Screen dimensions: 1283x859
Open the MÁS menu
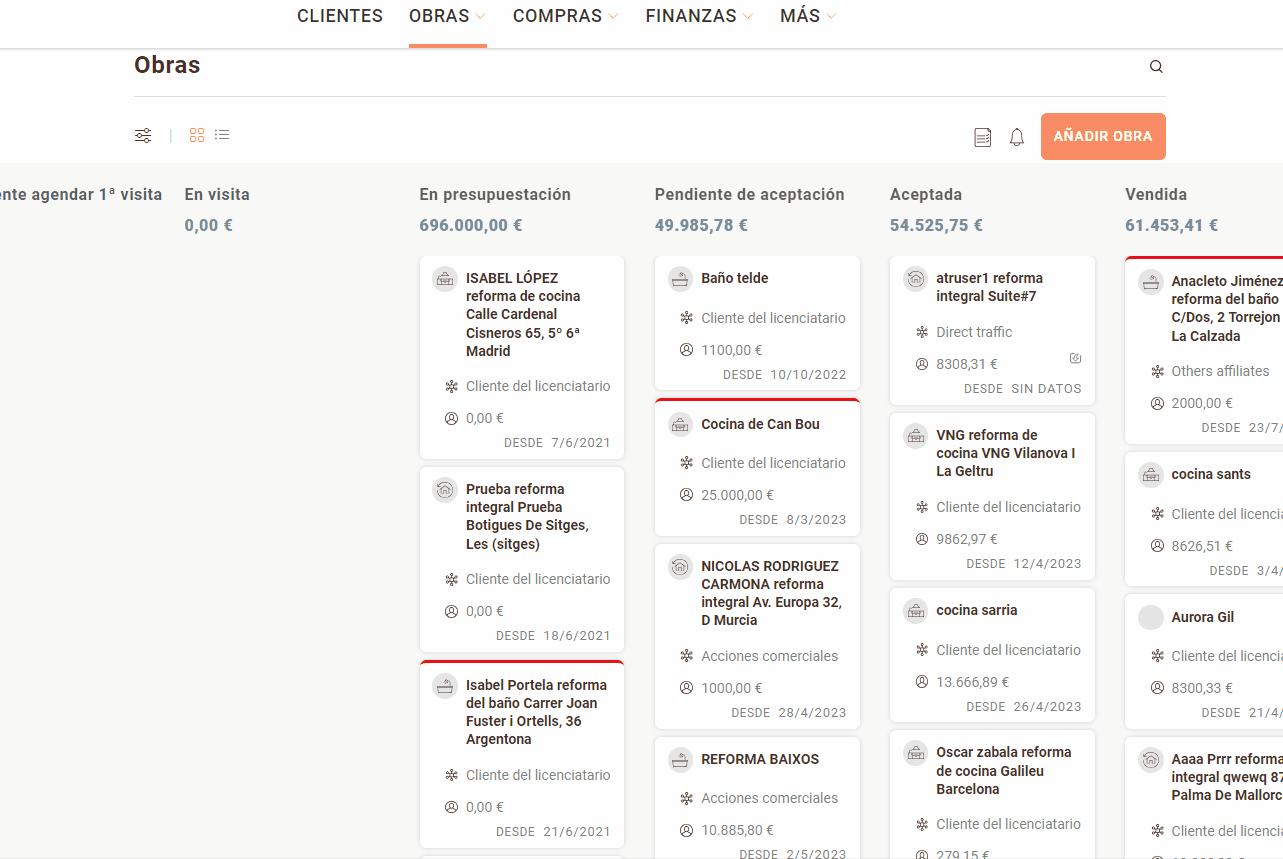[808, 16]
